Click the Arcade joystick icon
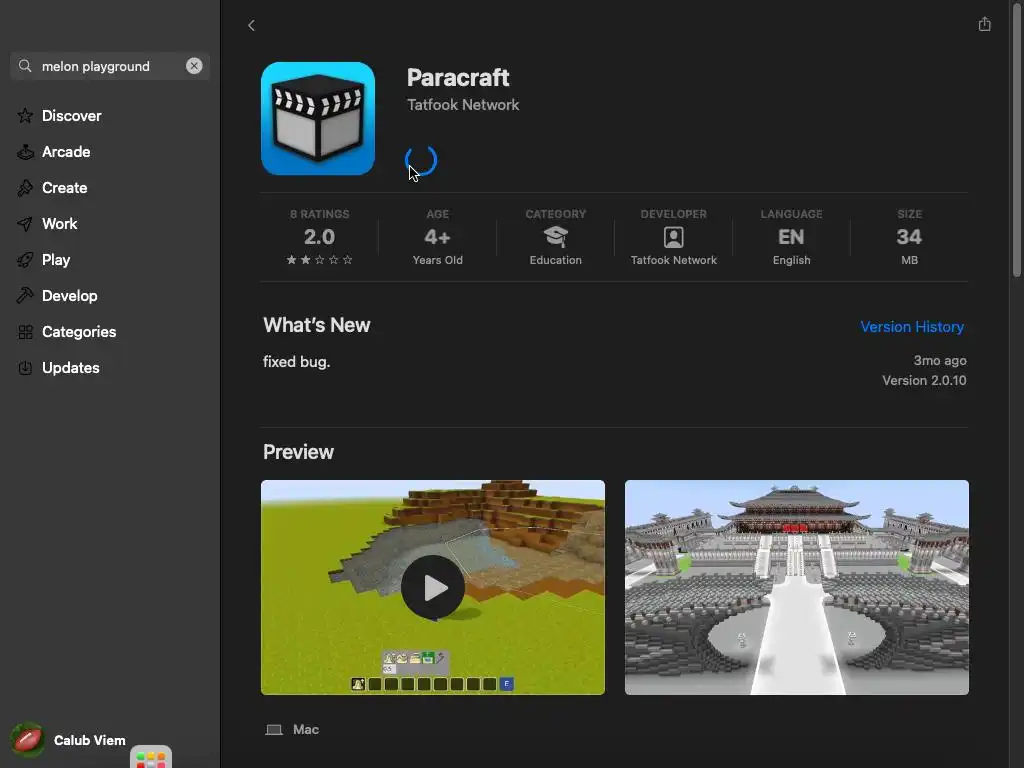 pyautogui.click(x=25, y=152)
